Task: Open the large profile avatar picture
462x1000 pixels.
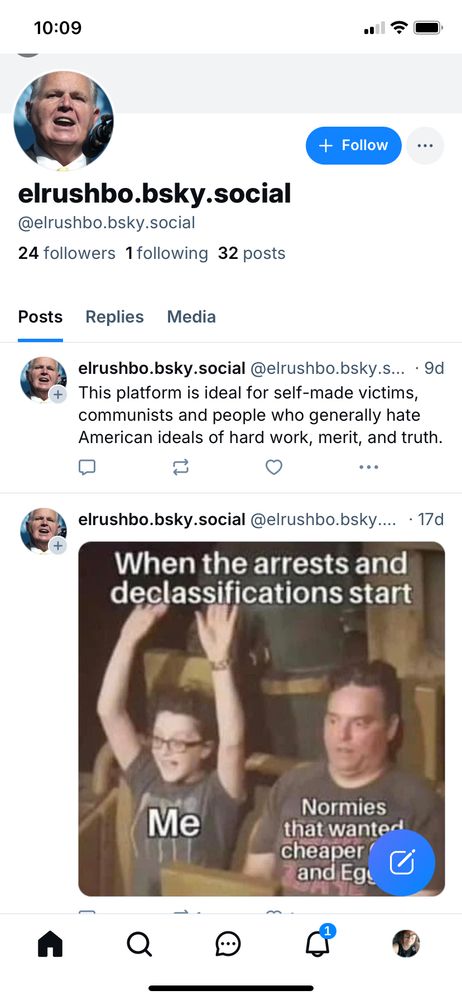Action: 64,121
